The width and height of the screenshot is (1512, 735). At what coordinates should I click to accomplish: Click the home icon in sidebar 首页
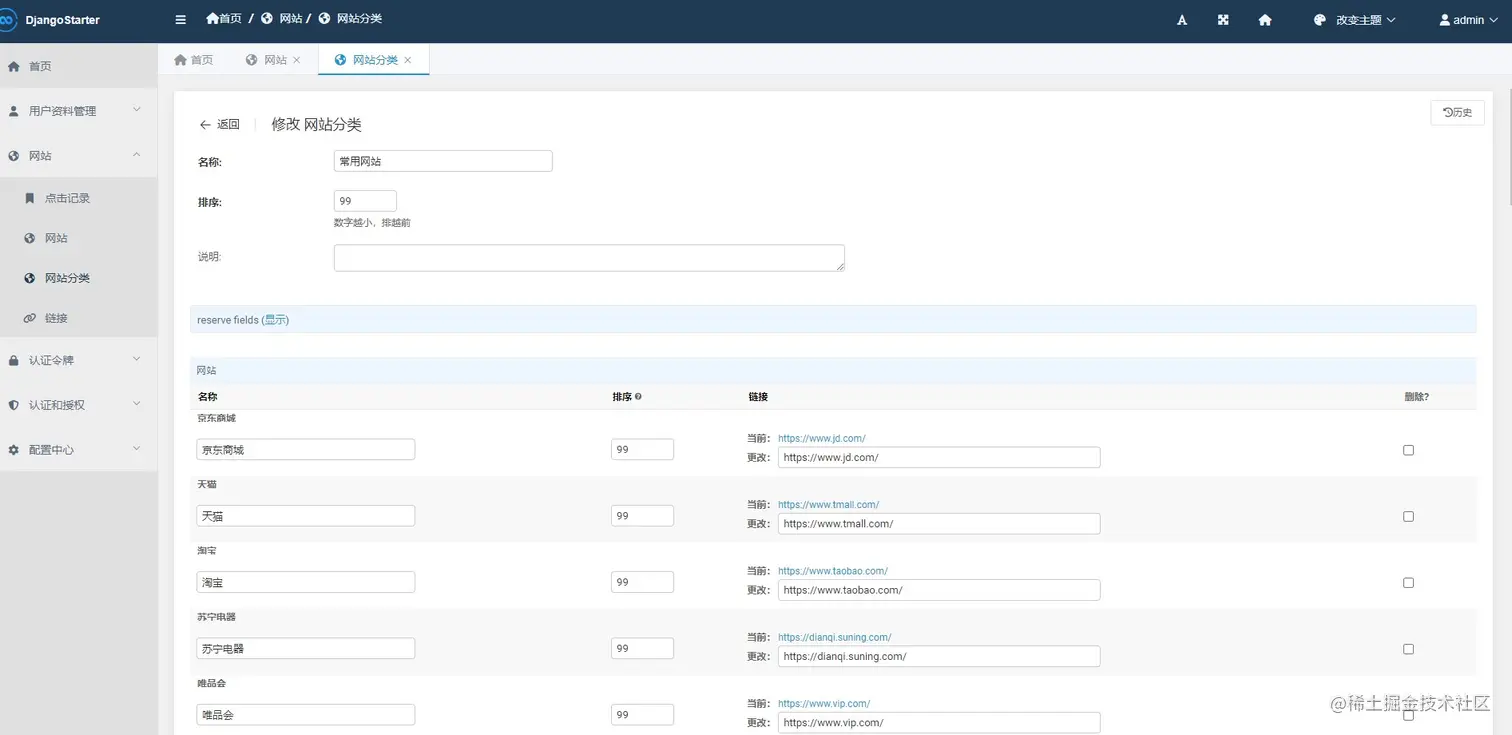[14, 66]
